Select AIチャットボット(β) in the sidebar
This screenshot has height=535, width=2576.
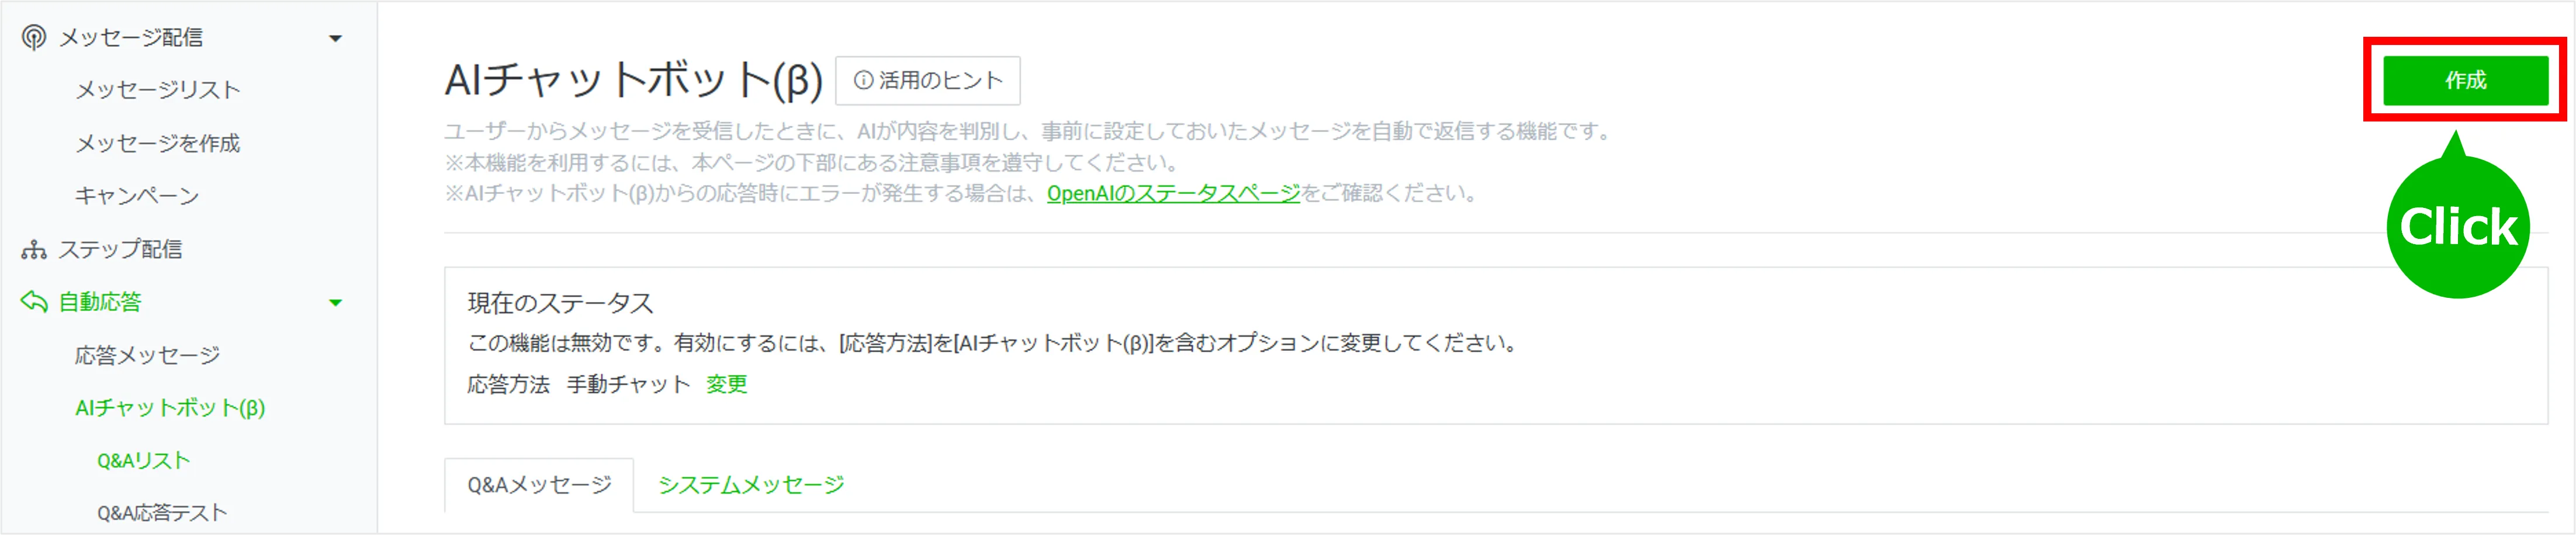(170, 408)
